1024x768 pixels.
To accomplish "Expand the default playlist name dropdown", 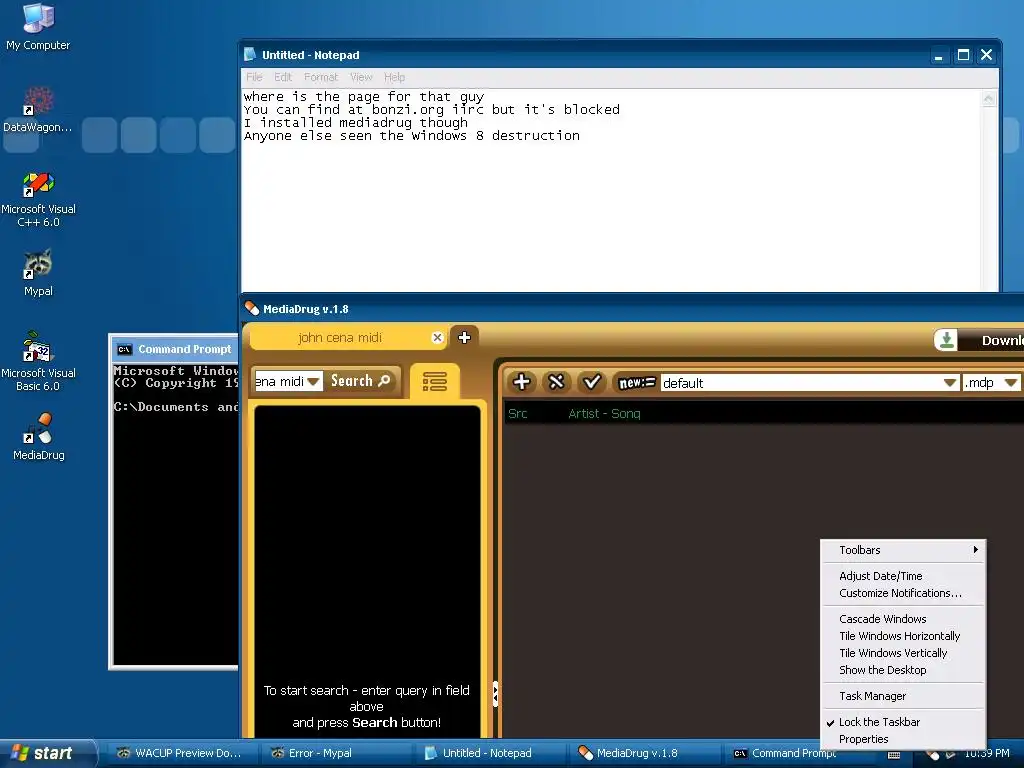I will (x=950, y=383).
